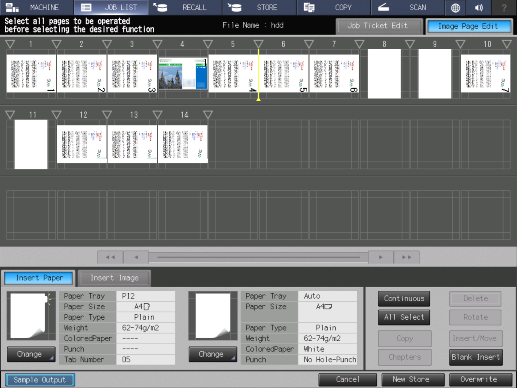Toggle All Select for pages
Image resolution: width=517 pixels, height=388 pixels.
[404, 317]
